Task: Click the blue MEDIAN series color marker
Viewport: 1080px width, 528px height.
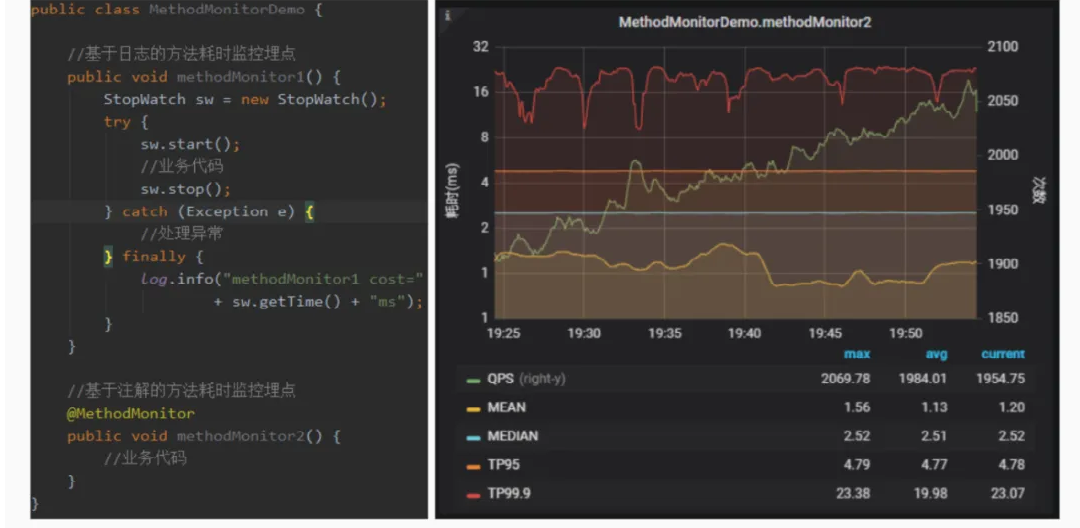Action: click(x=472, y=437)
